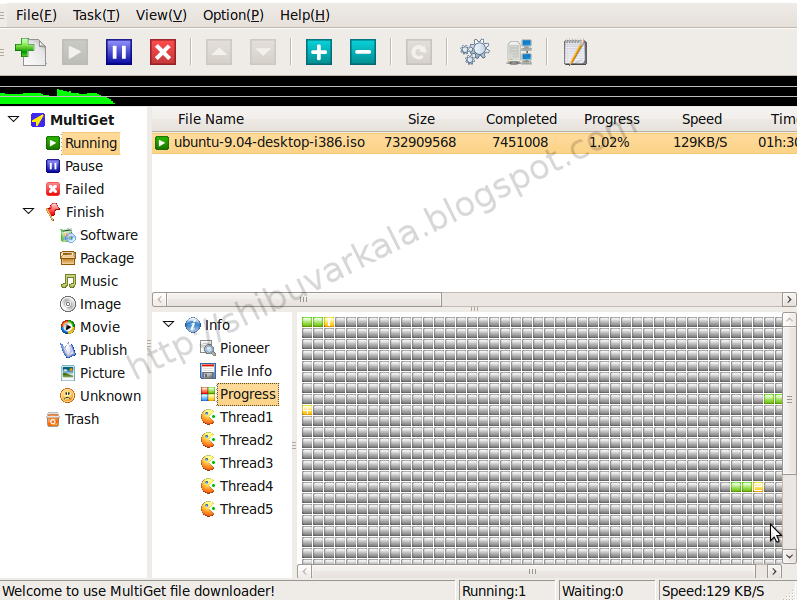Click task list scroll left arrow
Screen dimensions: 800x600
[159, 299]
